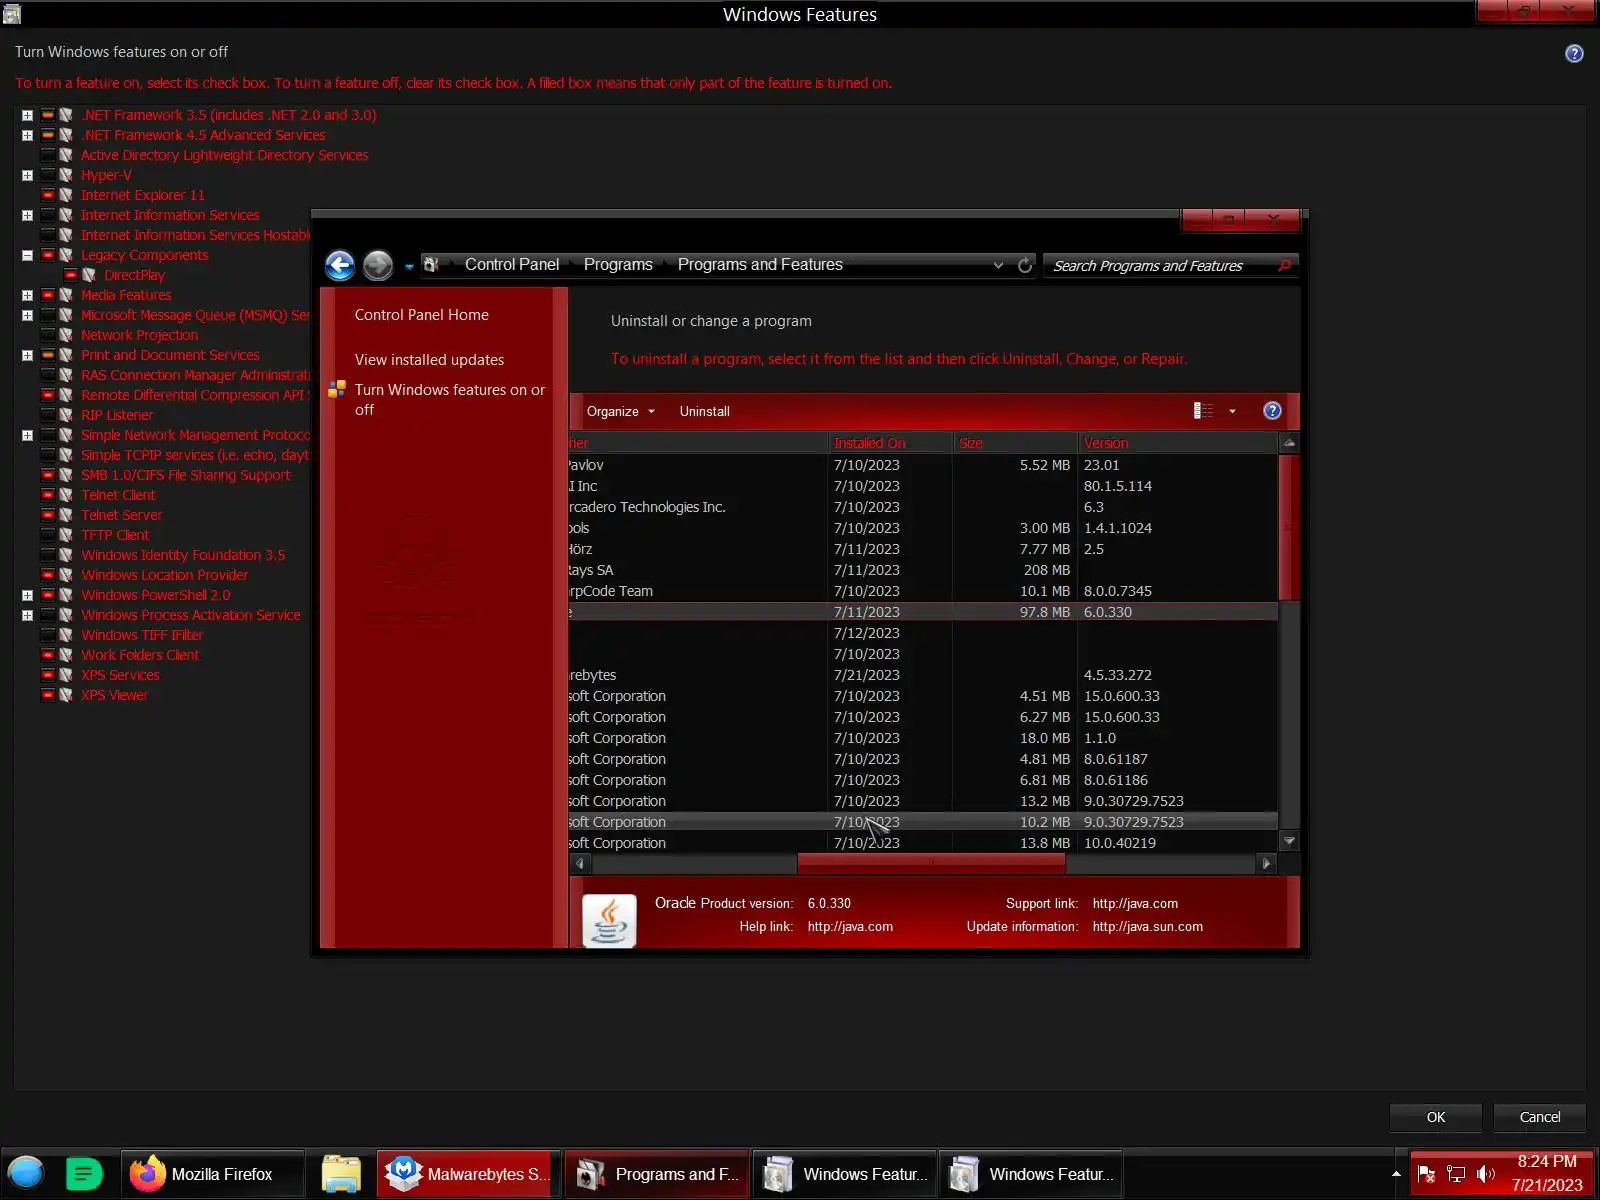Viewport: 1600px width, 1200px height.
Task: Sort programs by Version column
Action: click(1178, 443)
